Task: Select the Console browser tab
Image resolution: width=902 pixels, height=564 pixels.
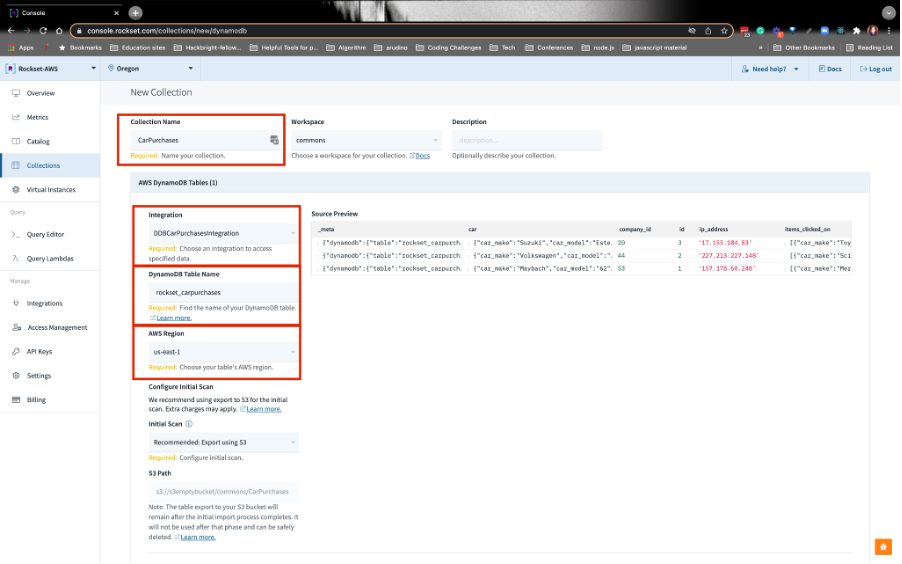Action: (x=63, y=13)
